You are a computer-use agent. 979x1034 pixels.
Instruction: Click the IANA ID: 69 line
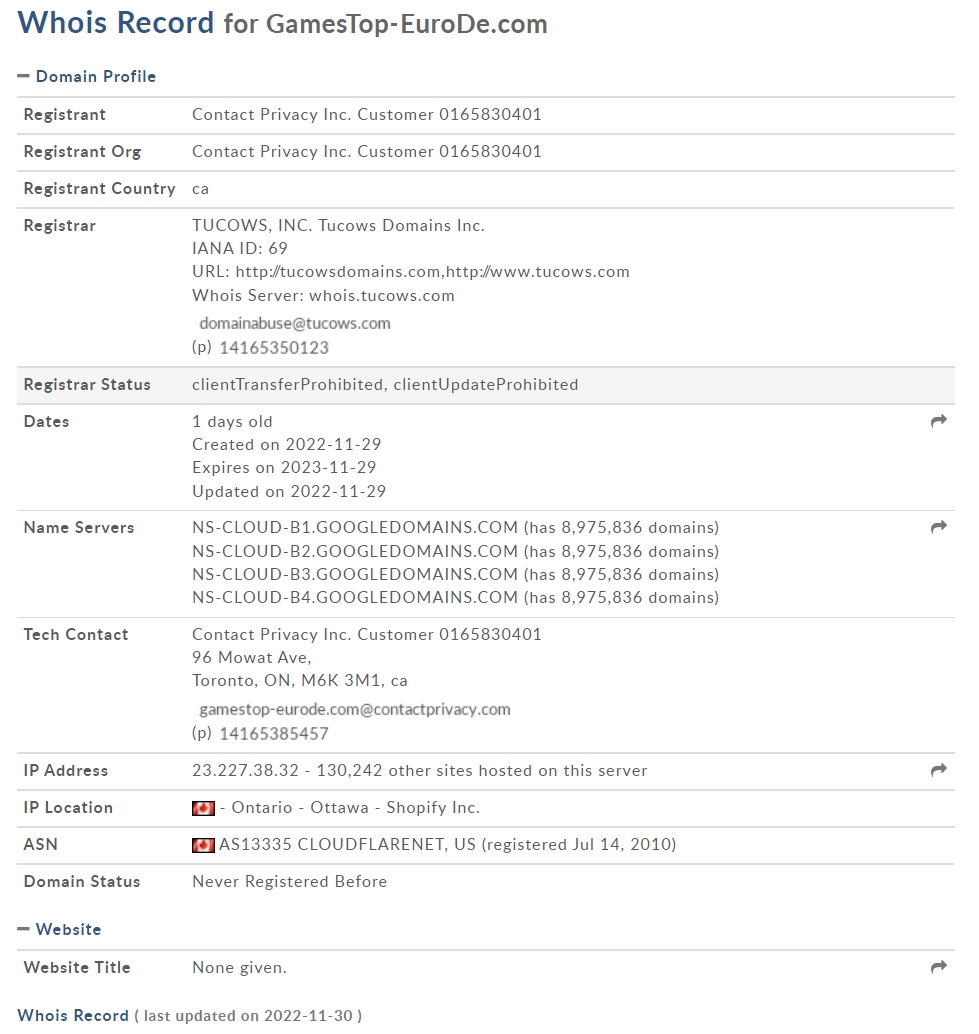240,249
